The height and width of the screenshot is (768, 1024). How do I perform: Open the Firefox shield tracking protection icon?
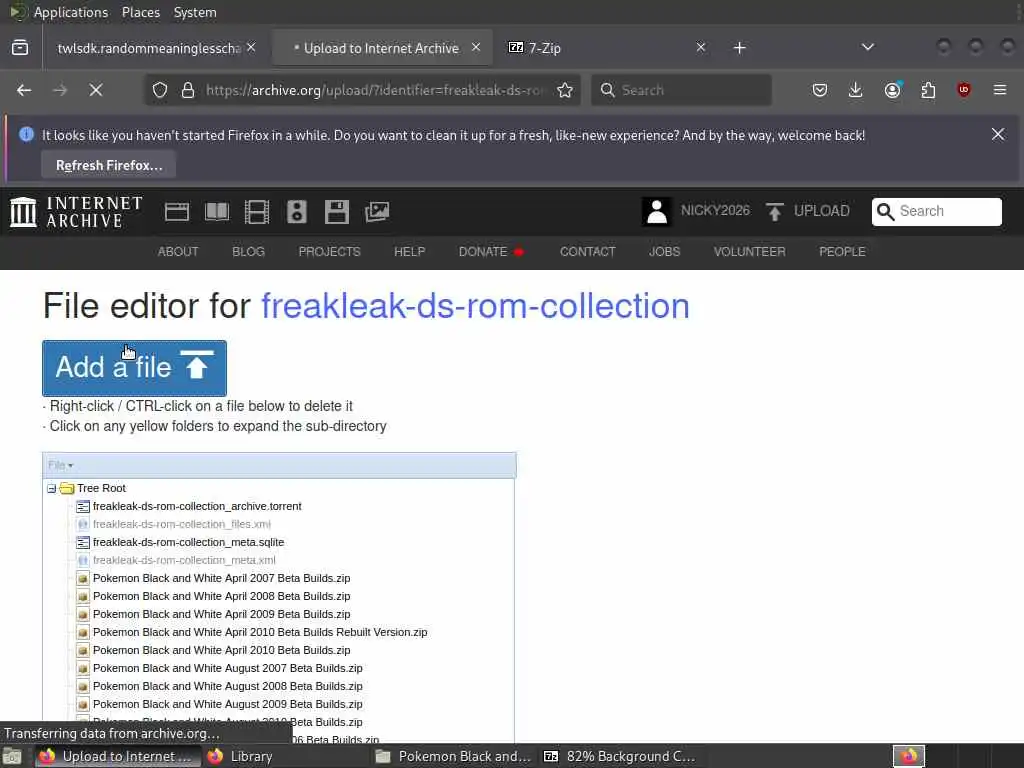tap(160, 90)
